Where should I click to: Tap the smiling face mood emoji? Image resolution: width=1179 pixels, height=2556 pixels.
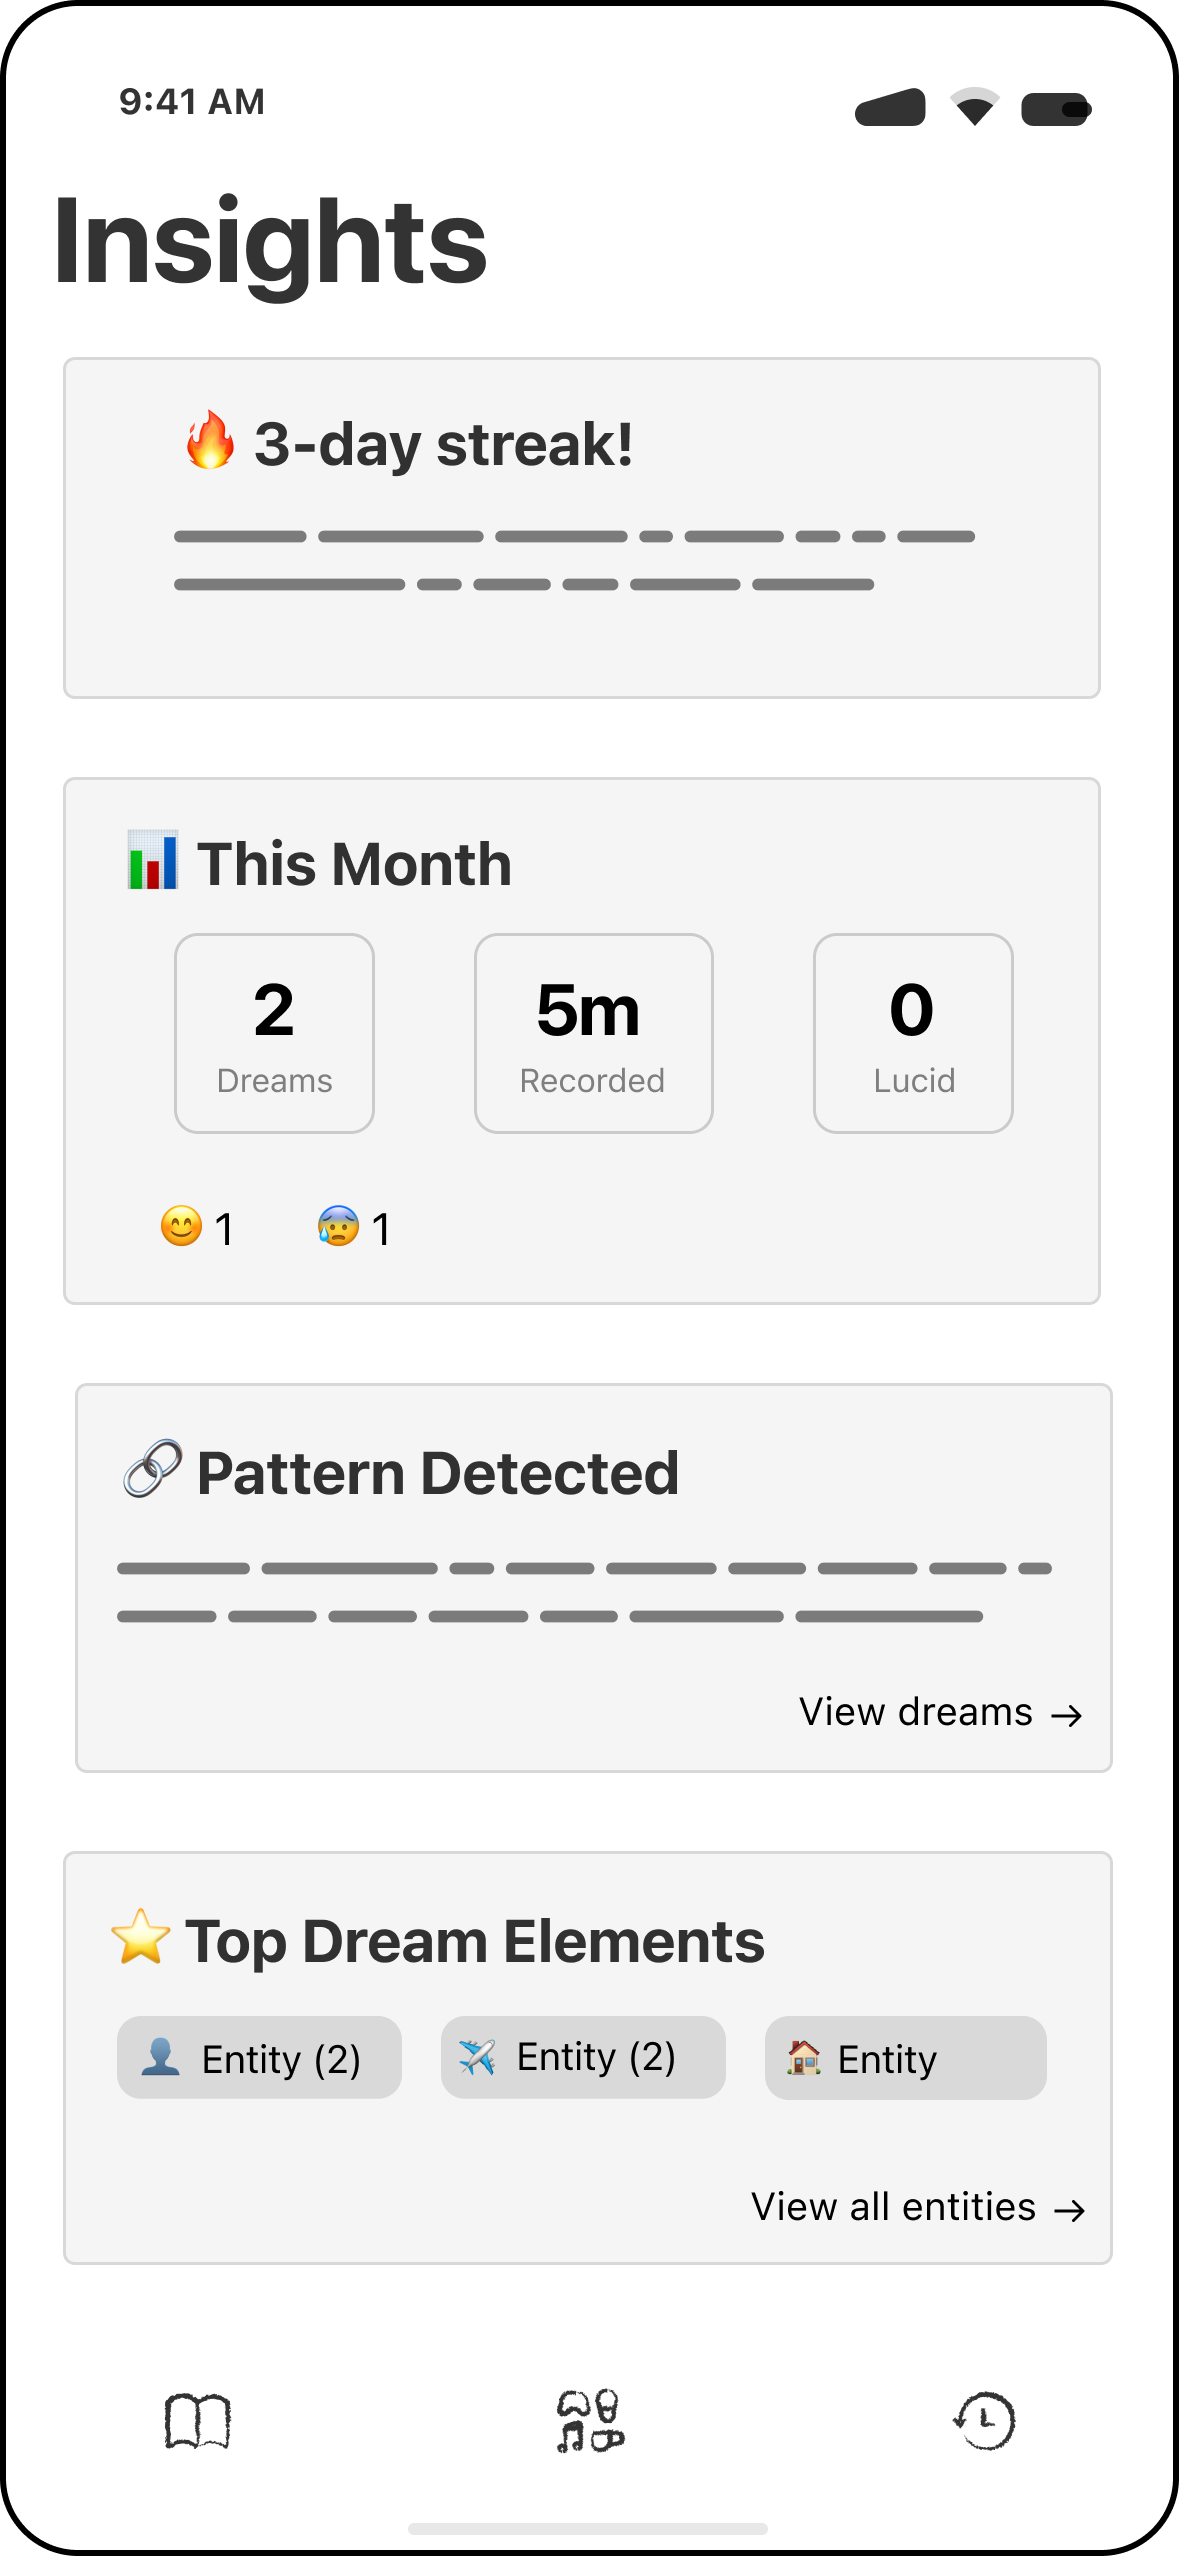pyautogui.click(x=182, y=1226)
